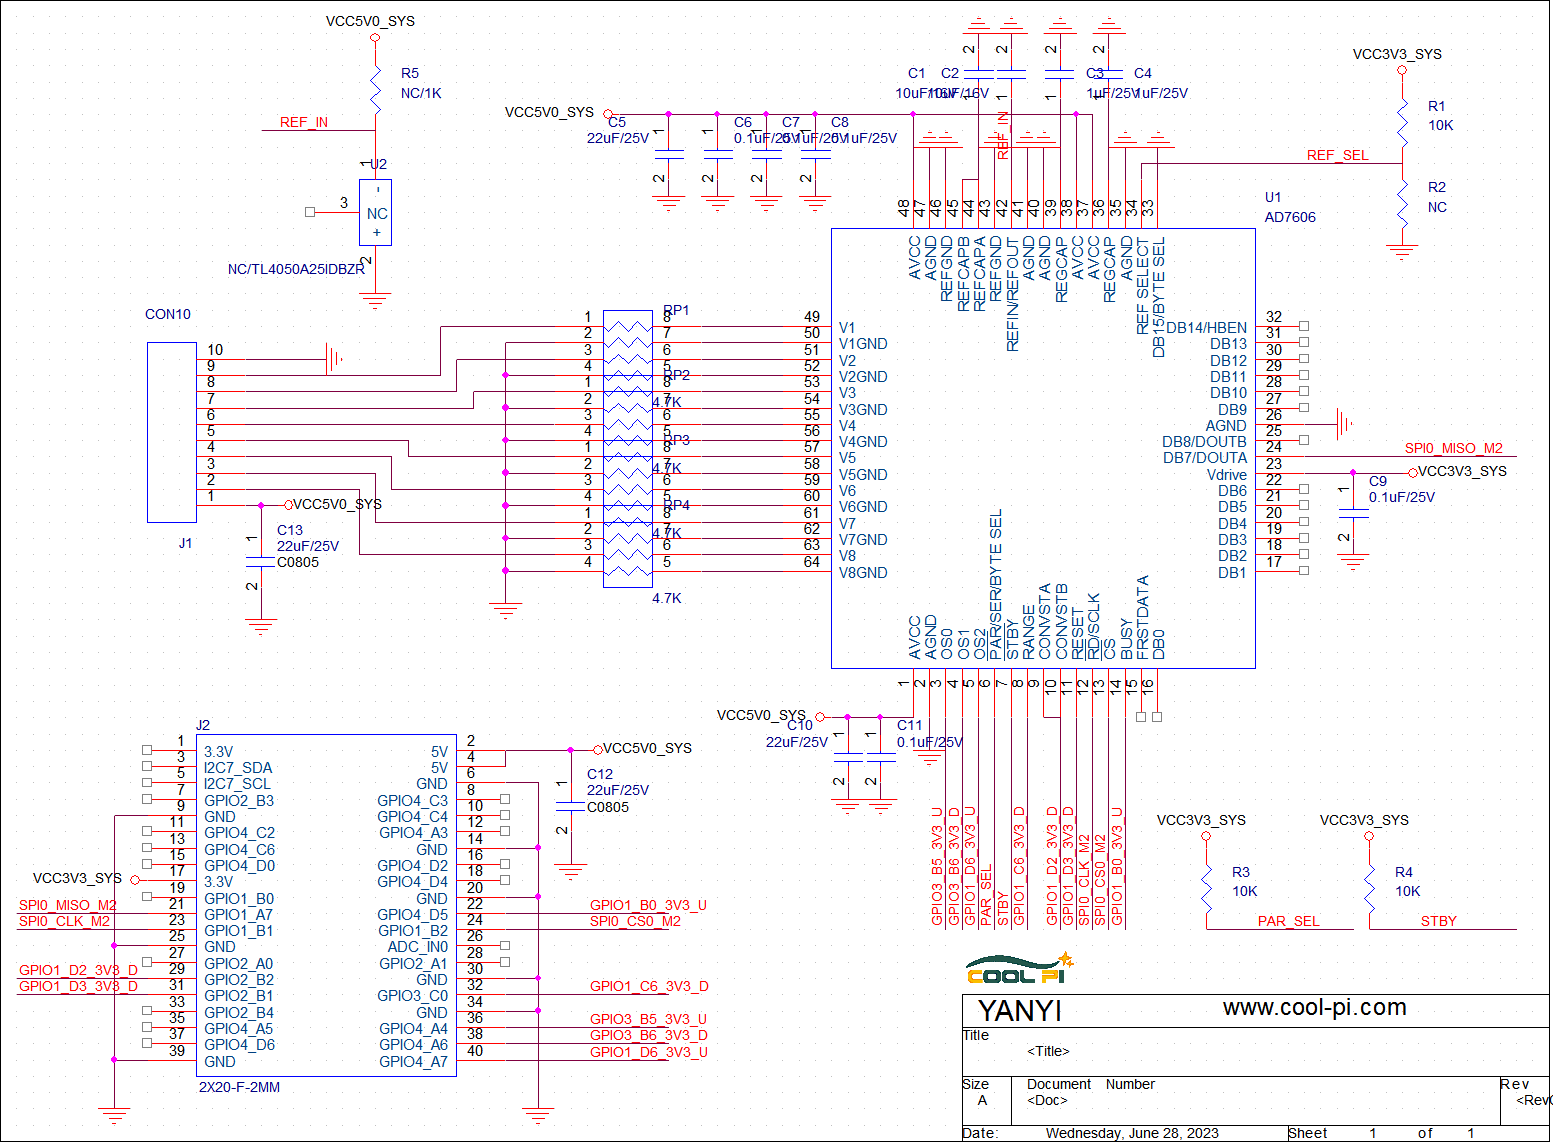
Task: Click the SPI0_CLK_M2 label left of J2
Action: point(64,921)
